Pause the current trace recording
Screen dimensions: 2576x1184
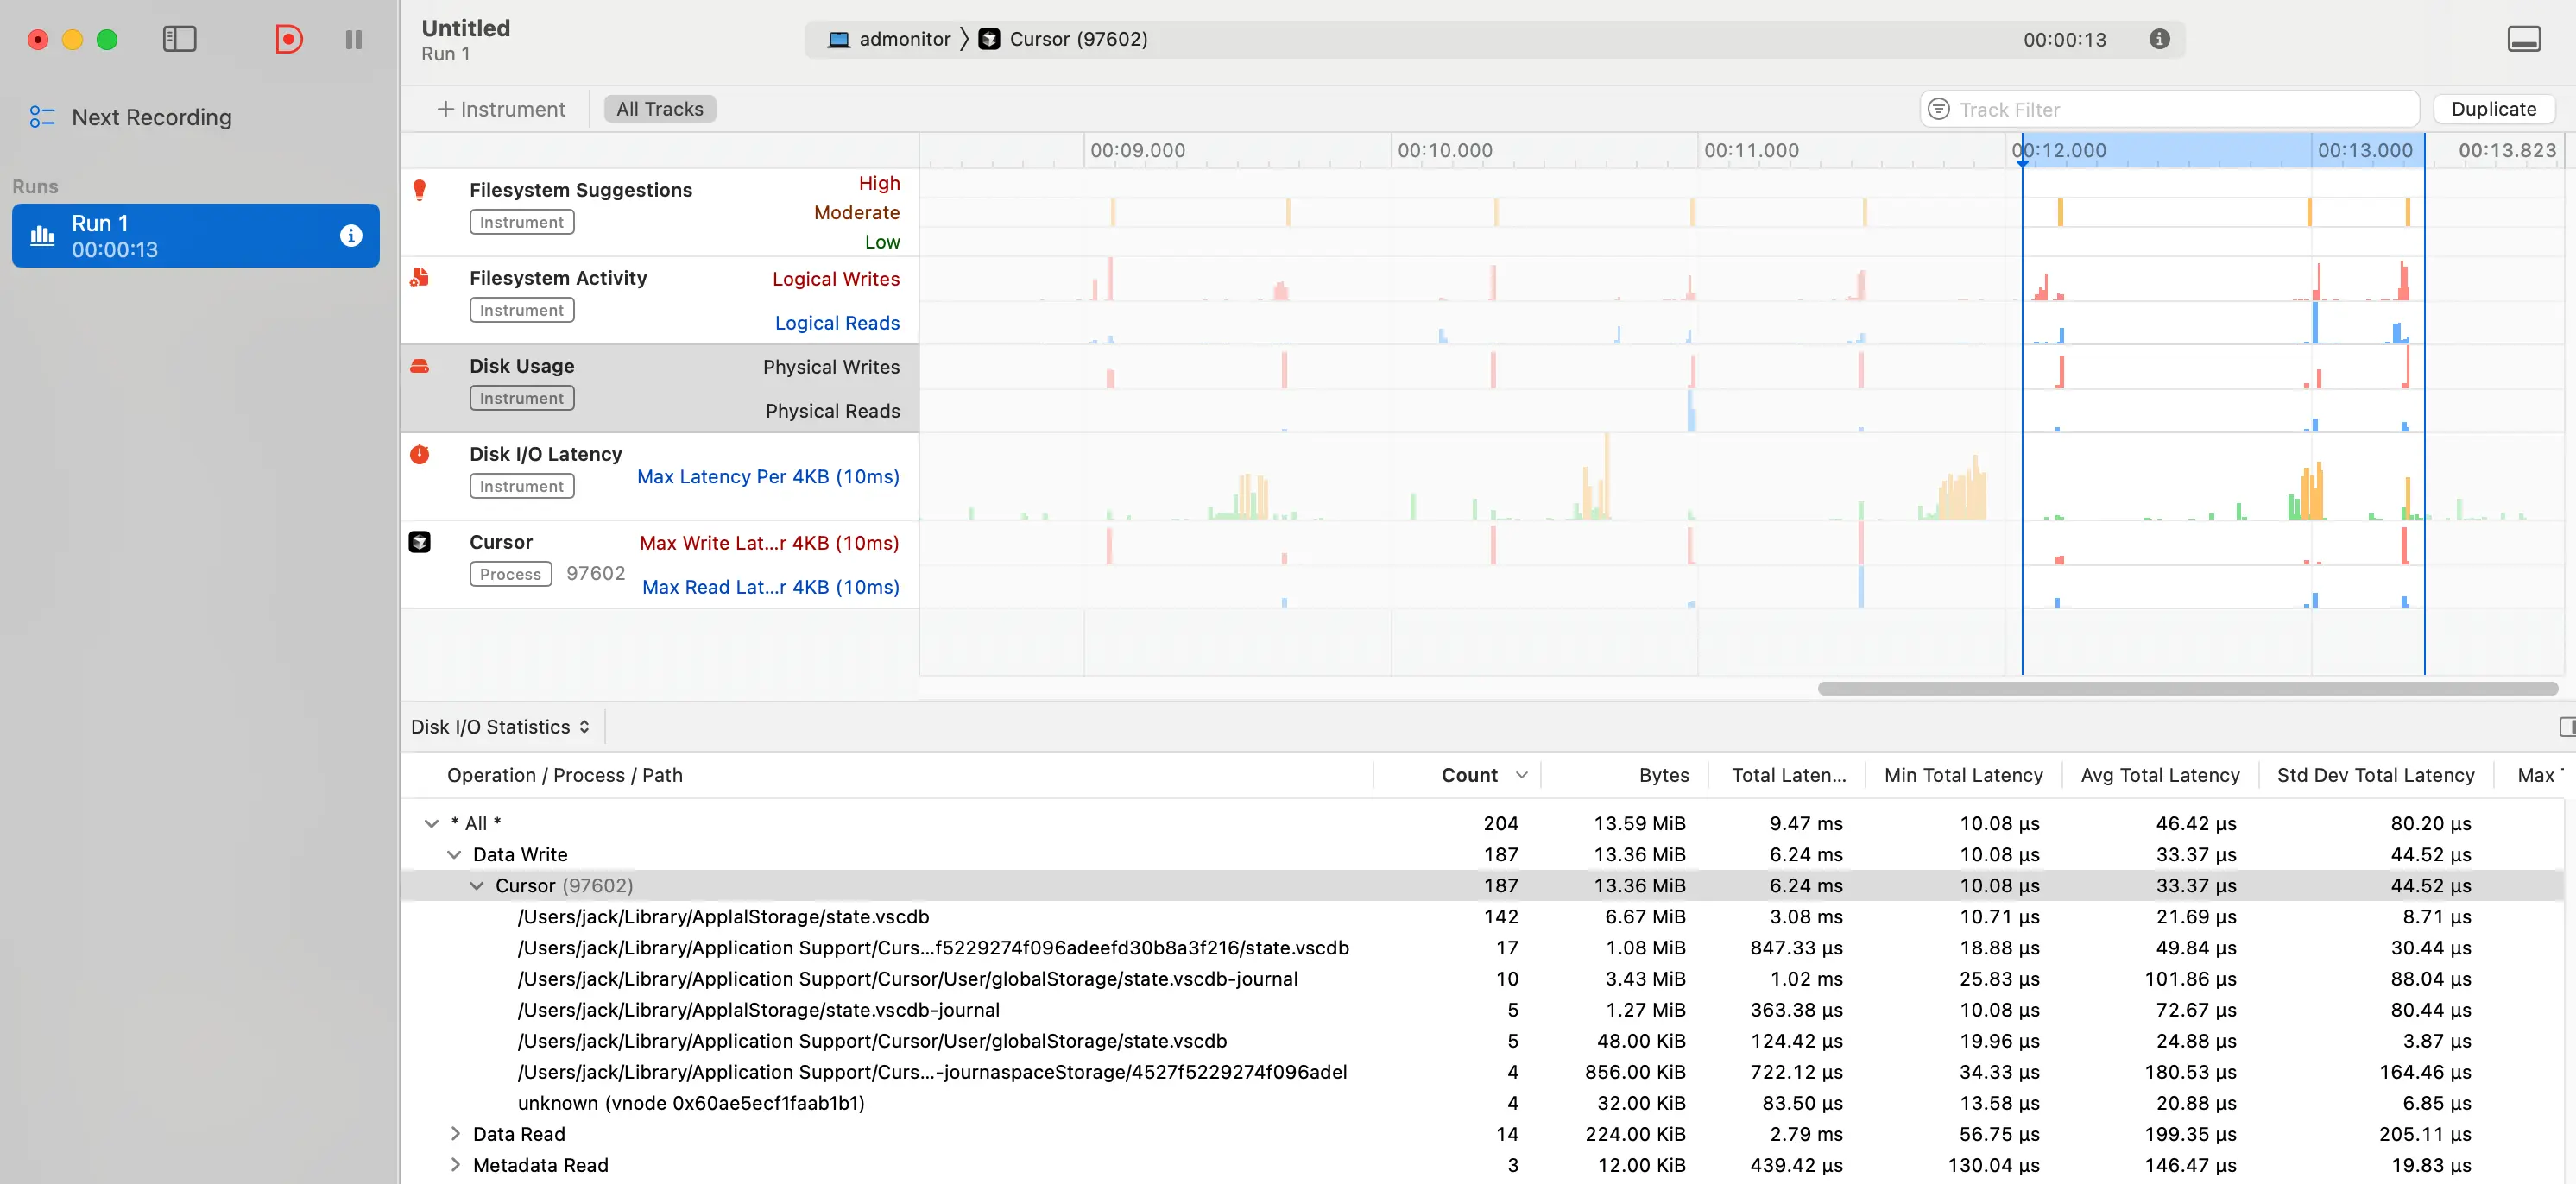[352, 39]
